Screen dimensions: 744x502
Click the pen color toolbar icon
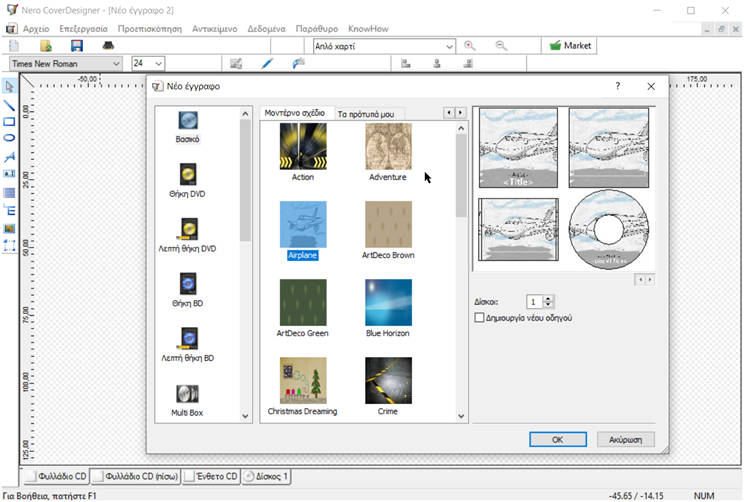267,63
